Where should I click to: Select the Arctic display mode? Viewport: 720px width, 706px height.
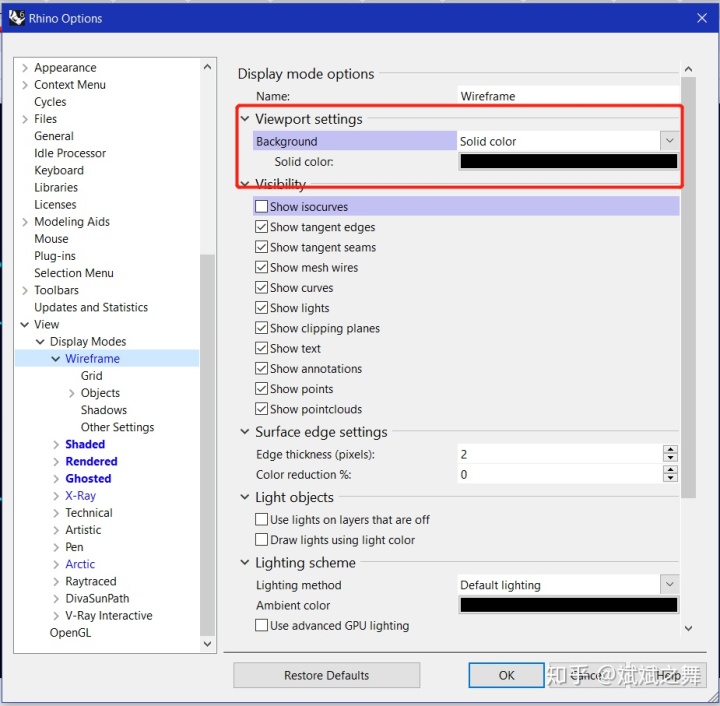pos(80,564)
